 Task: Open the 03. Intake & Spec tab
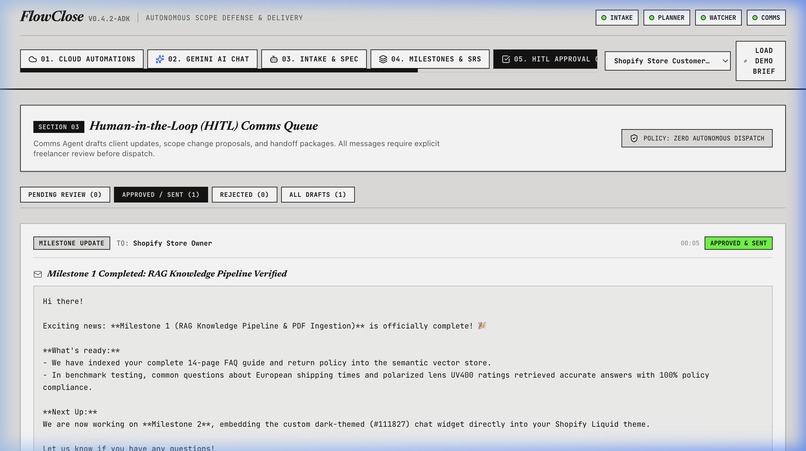point(314,59)
